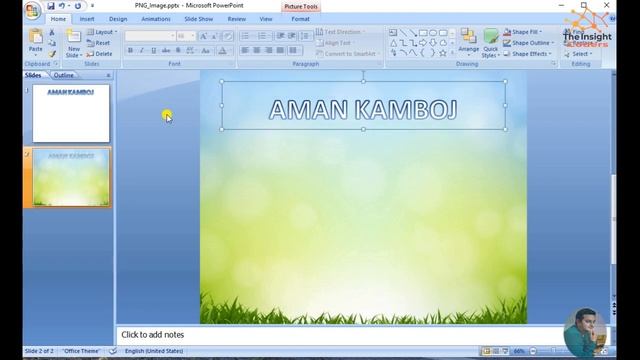Image resolution: width=640 pixels, height=360 pixels.
Task: Open the Clipboard pane dialog launcher
Action: (x=56, y=64)
